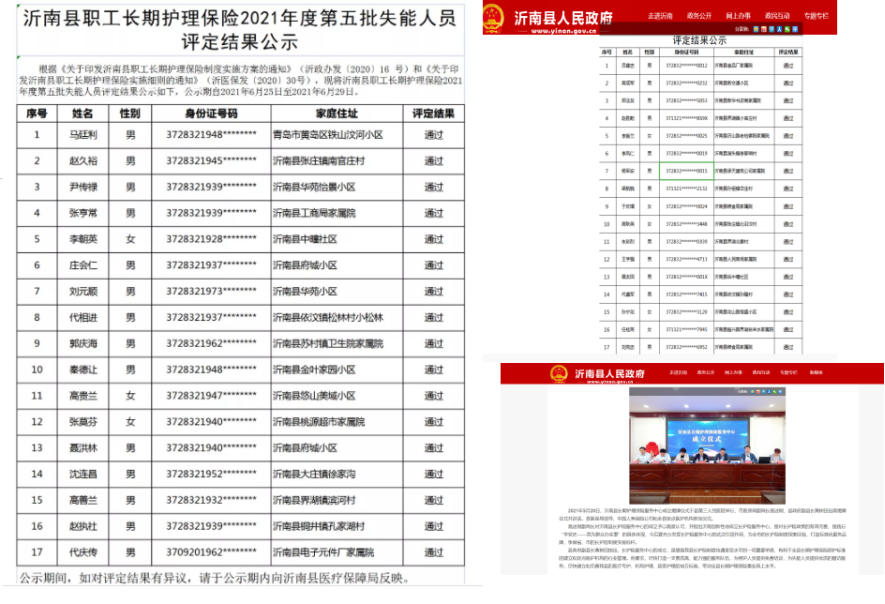Click www.yinan.gov.cn link in the top page header
The width and height of the screenshot is (885, 604).
tap(563, 31)
